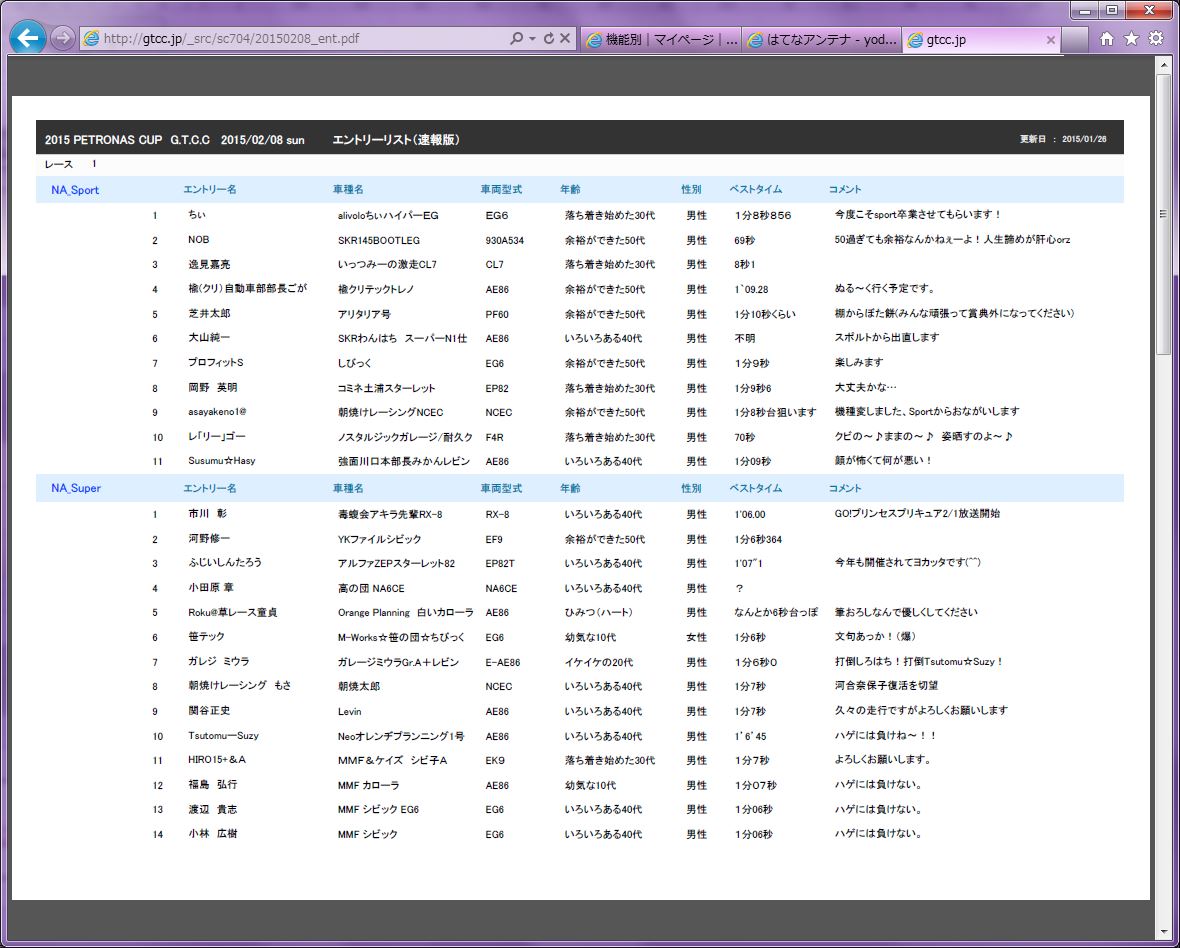Click entry name 笹テック
This screenshot has width=1180, height=948.
206,637
